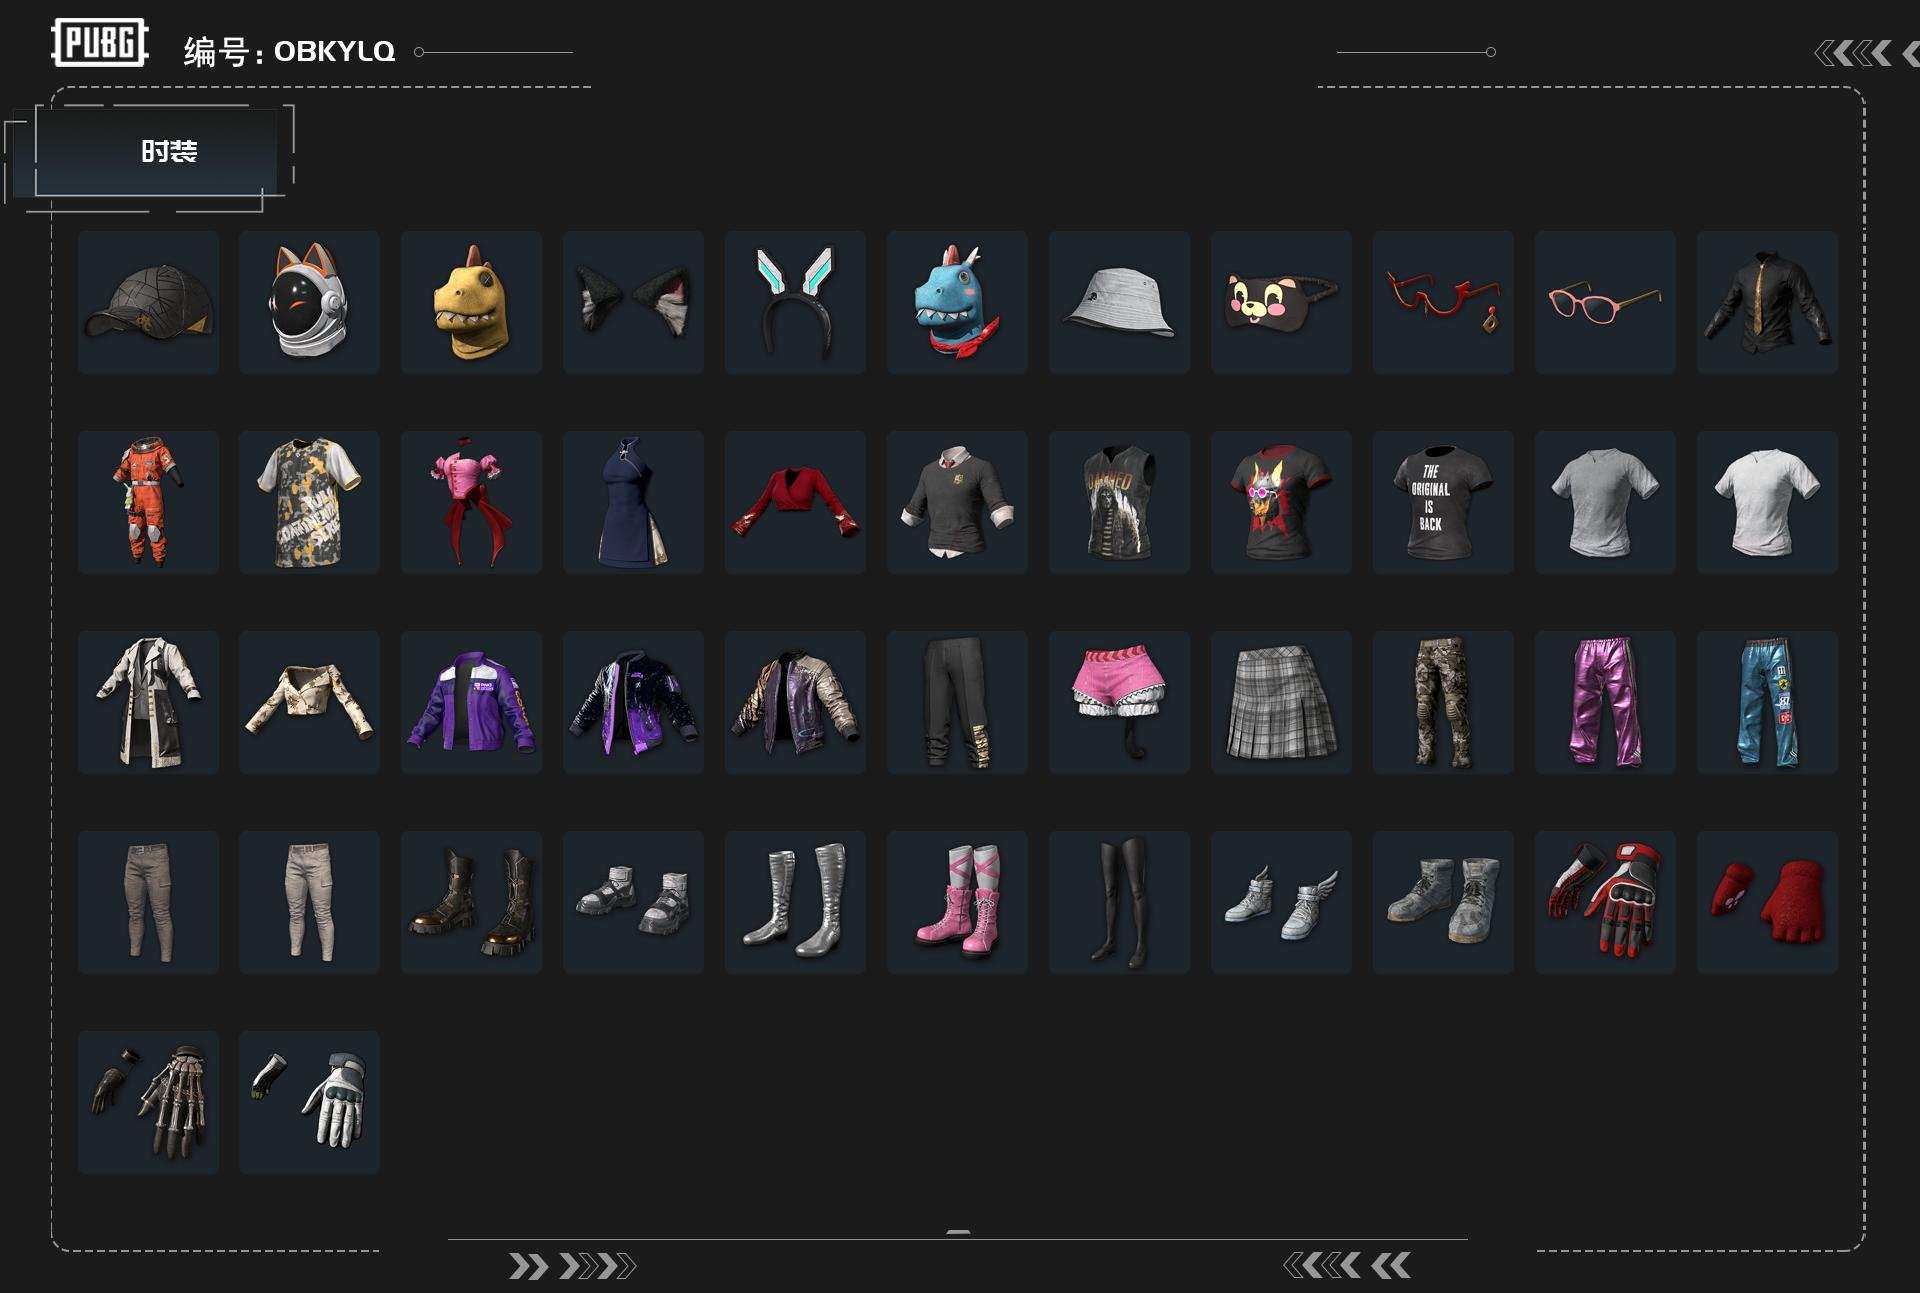This screenshot has width=1920, height=1293.
Task: Click the PUBG logo
Action: tap(99, 43)
